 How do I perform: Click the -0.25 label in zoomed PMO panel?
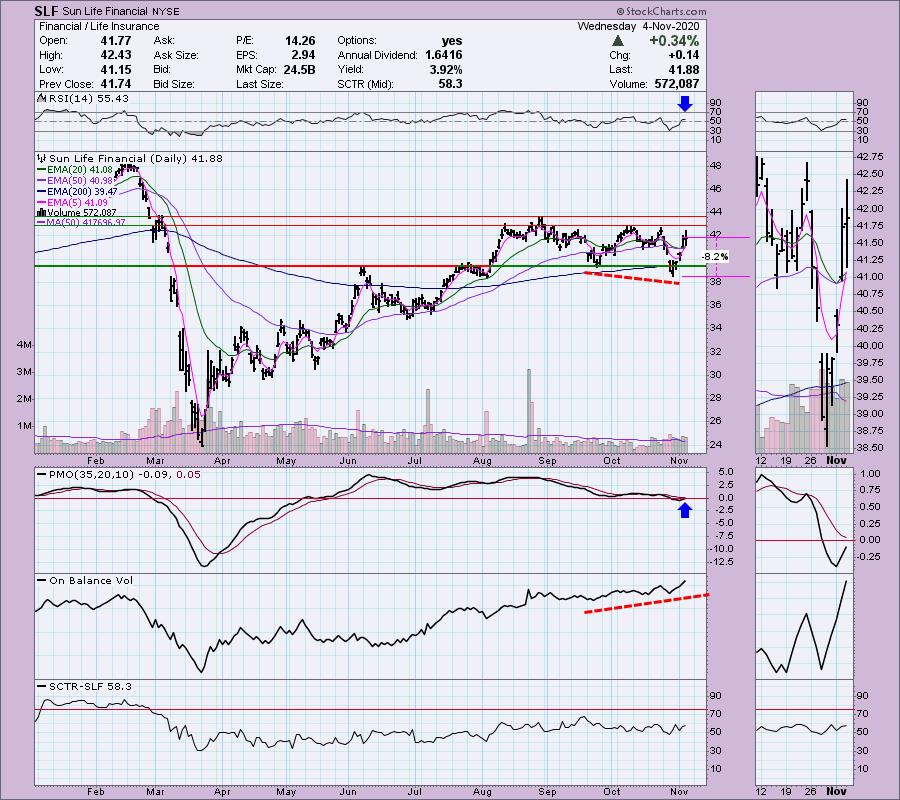coord(870,557)
